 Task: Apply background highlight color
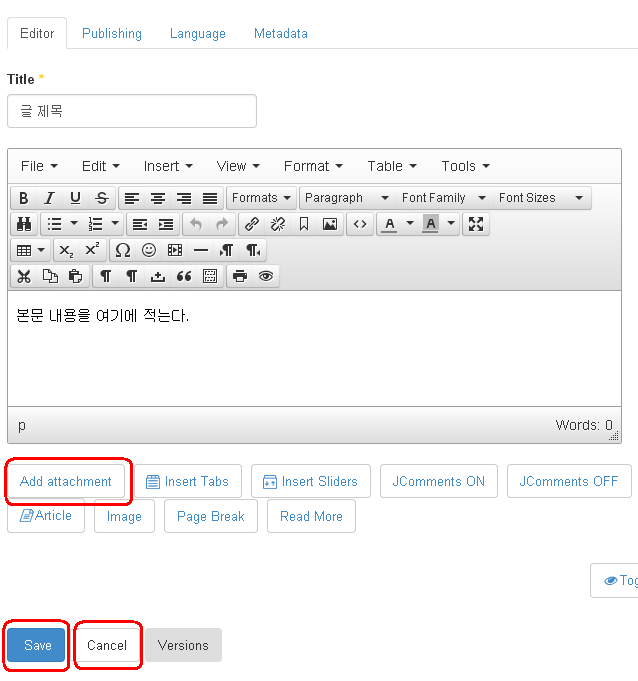[430, 224]
